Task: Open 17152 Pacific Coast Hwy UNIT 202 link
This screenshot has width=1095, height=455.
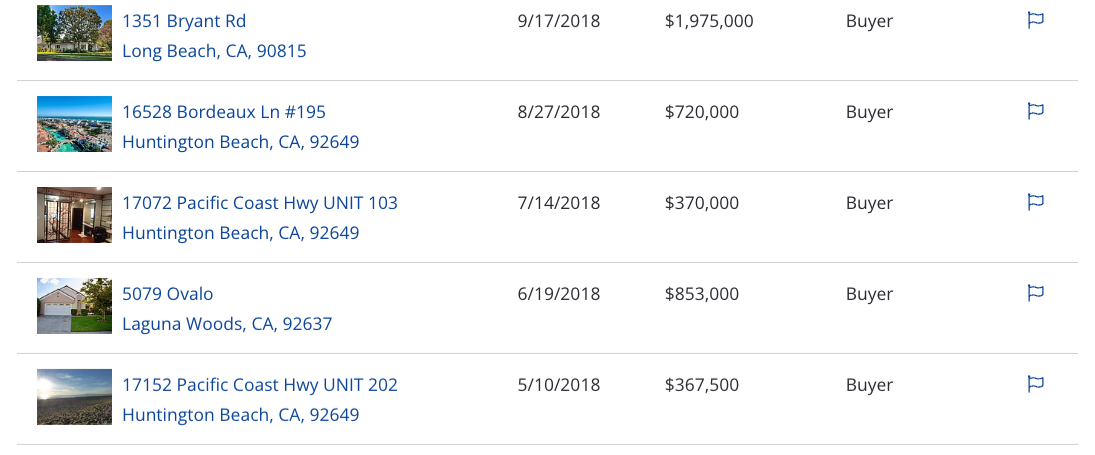Action: coord(260,385)
